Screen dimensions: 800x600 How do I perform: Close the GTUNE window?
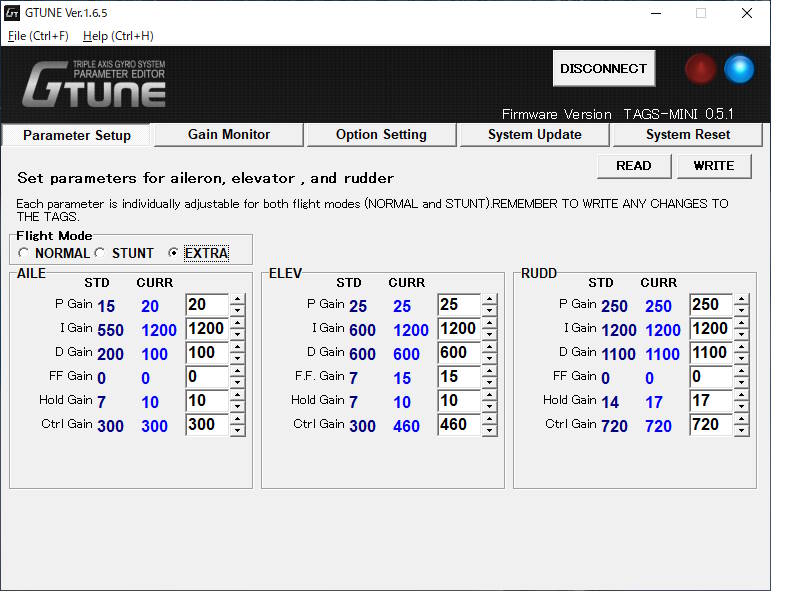pyautogui.click(x=746, y=13)
